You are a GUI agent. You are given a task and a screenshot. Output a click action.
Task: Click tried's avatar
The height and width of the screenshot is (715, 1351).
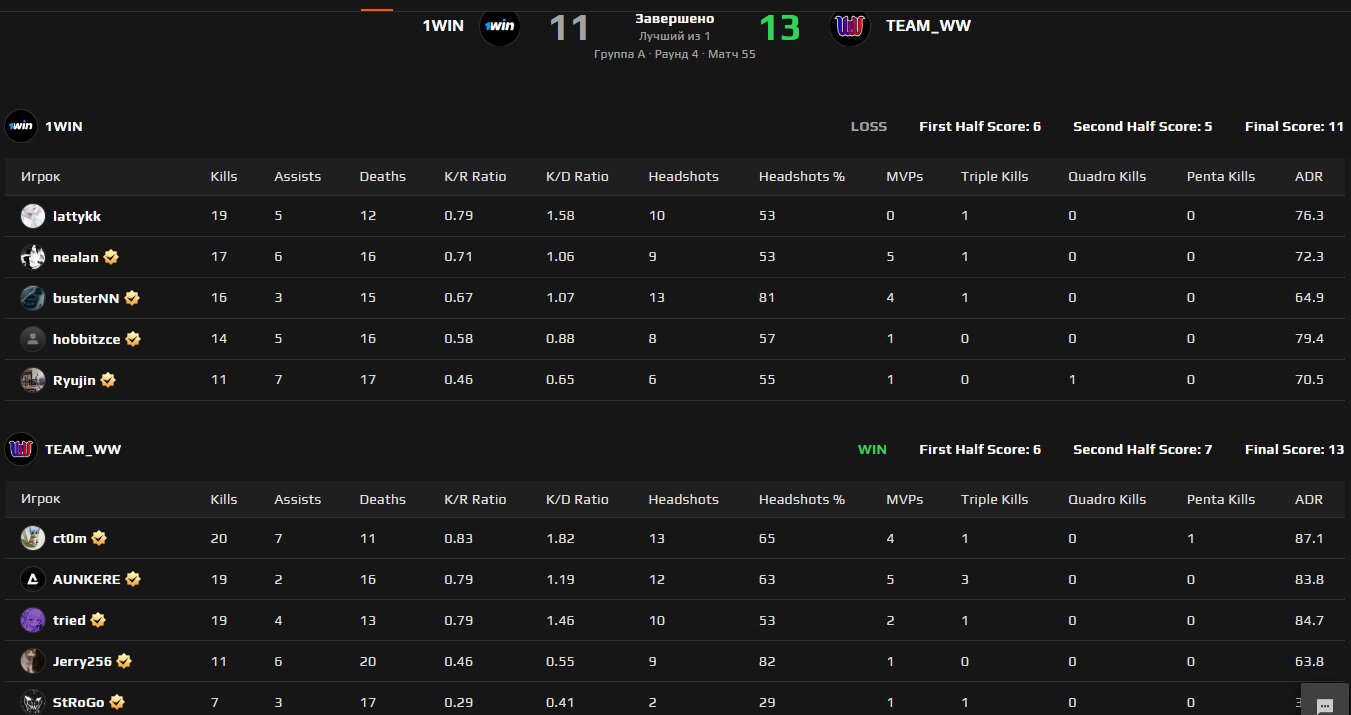(33, 620)
